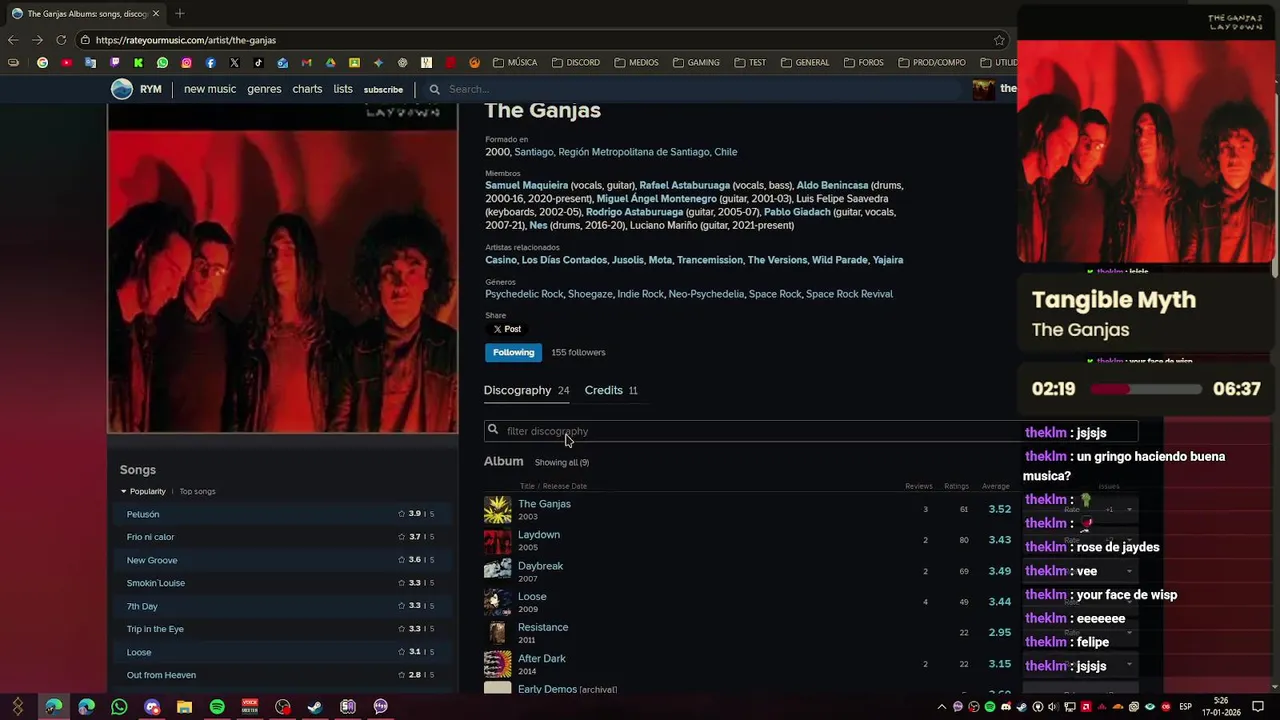This screenshot has height=720, width=1280.
Task: Open related artist Wild Parade
Action: click(x=839, y=260)
